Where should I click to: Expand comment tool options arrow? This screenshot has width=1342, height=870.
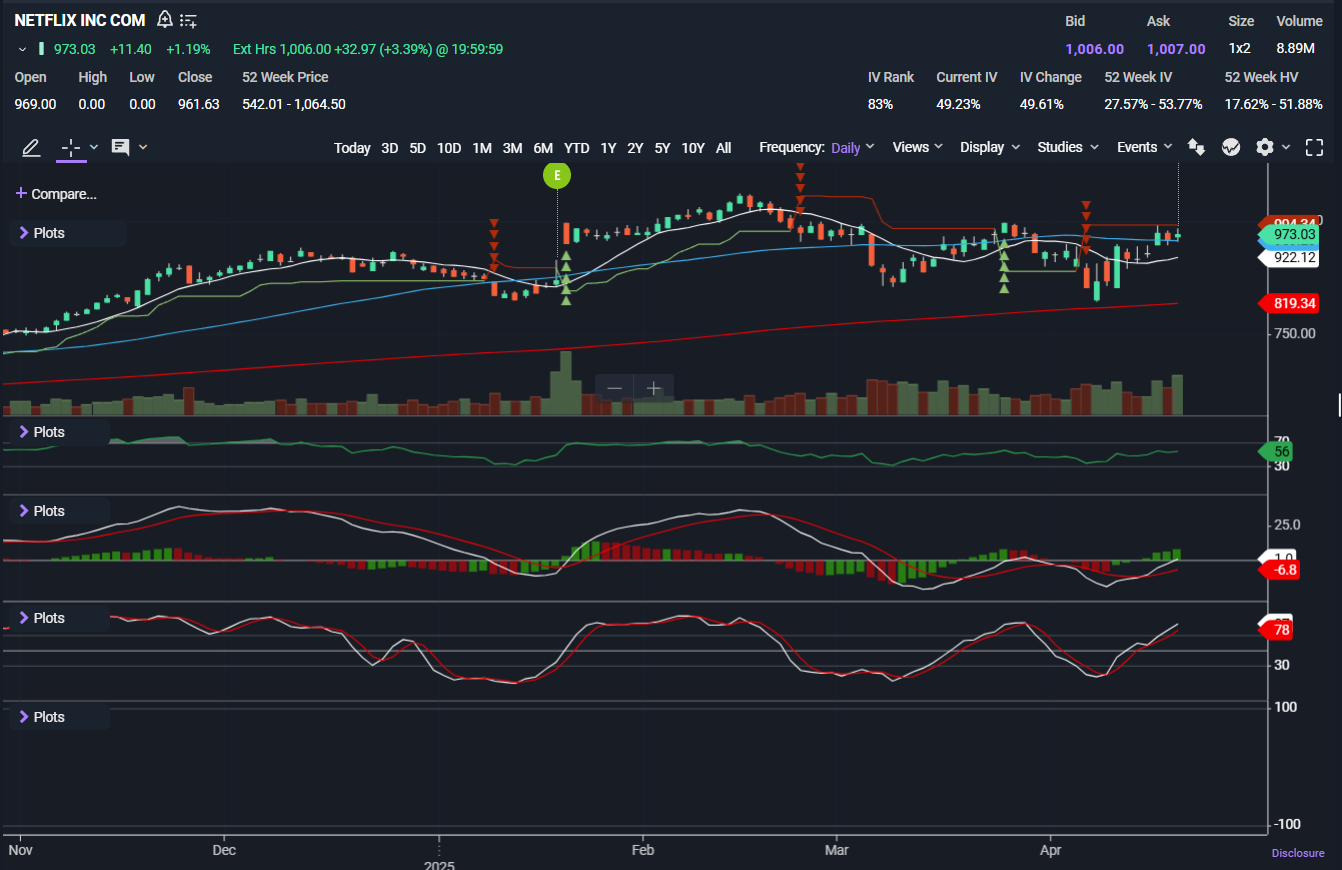tap(143, 147)
